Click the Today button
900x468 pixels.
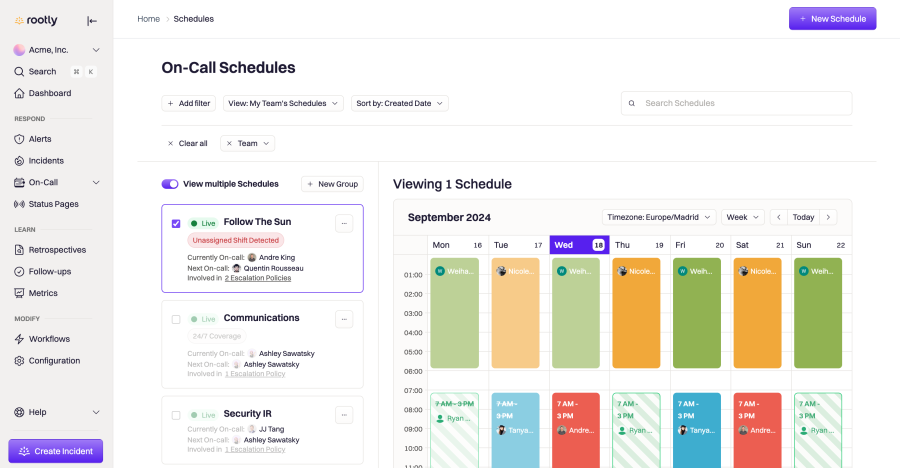[804, 217]
